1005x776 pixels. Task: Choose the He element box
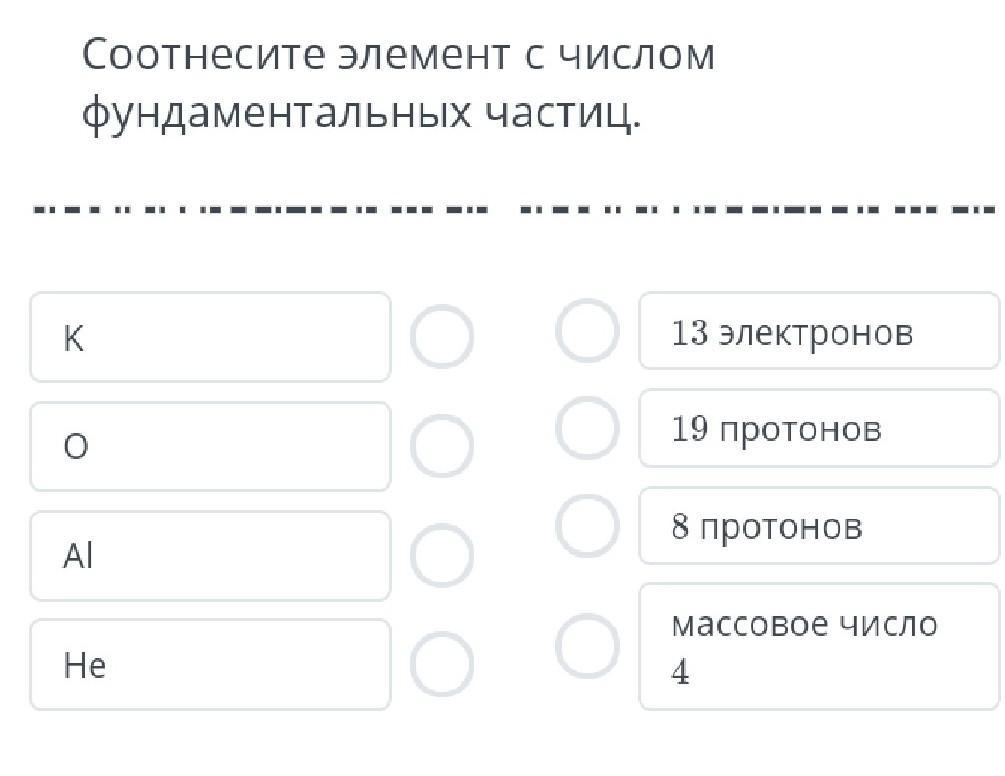point(210,664)
